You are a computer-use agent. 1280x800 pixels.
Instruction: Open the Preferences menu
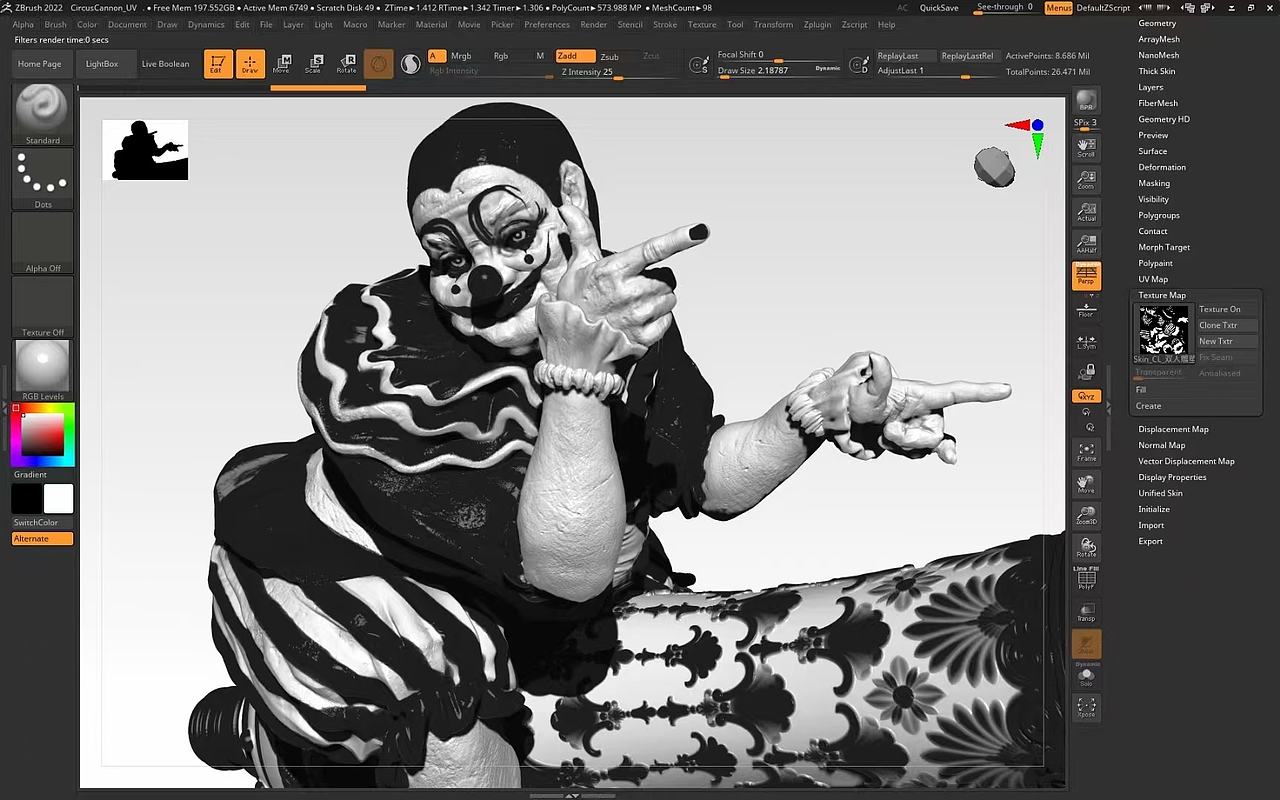(547, 24)
